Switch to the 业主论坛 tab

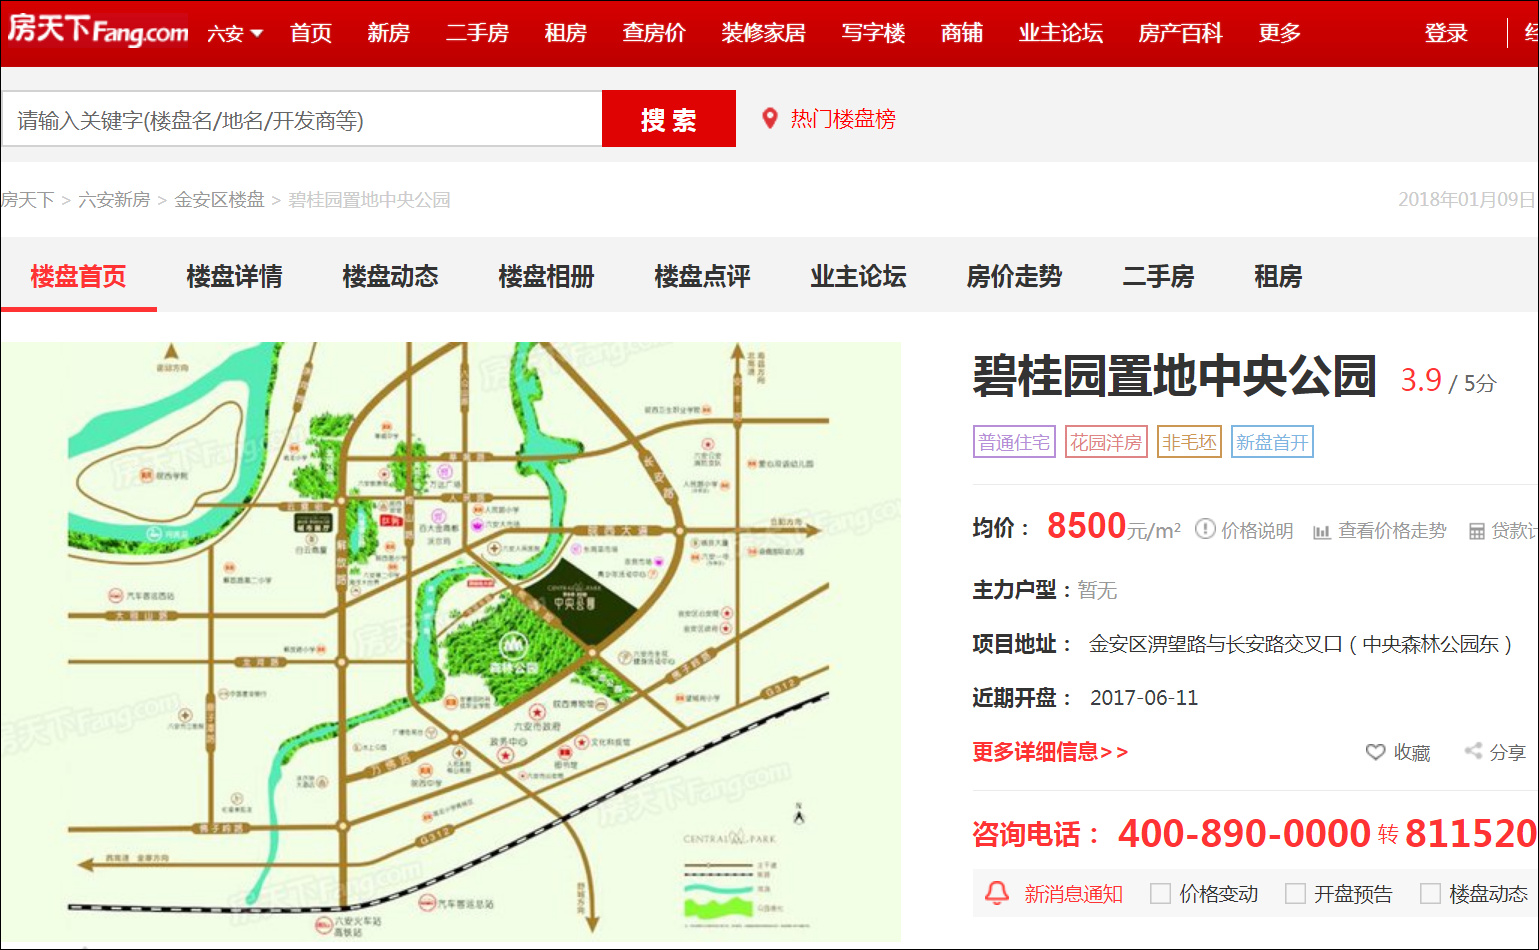click(858, 277)
